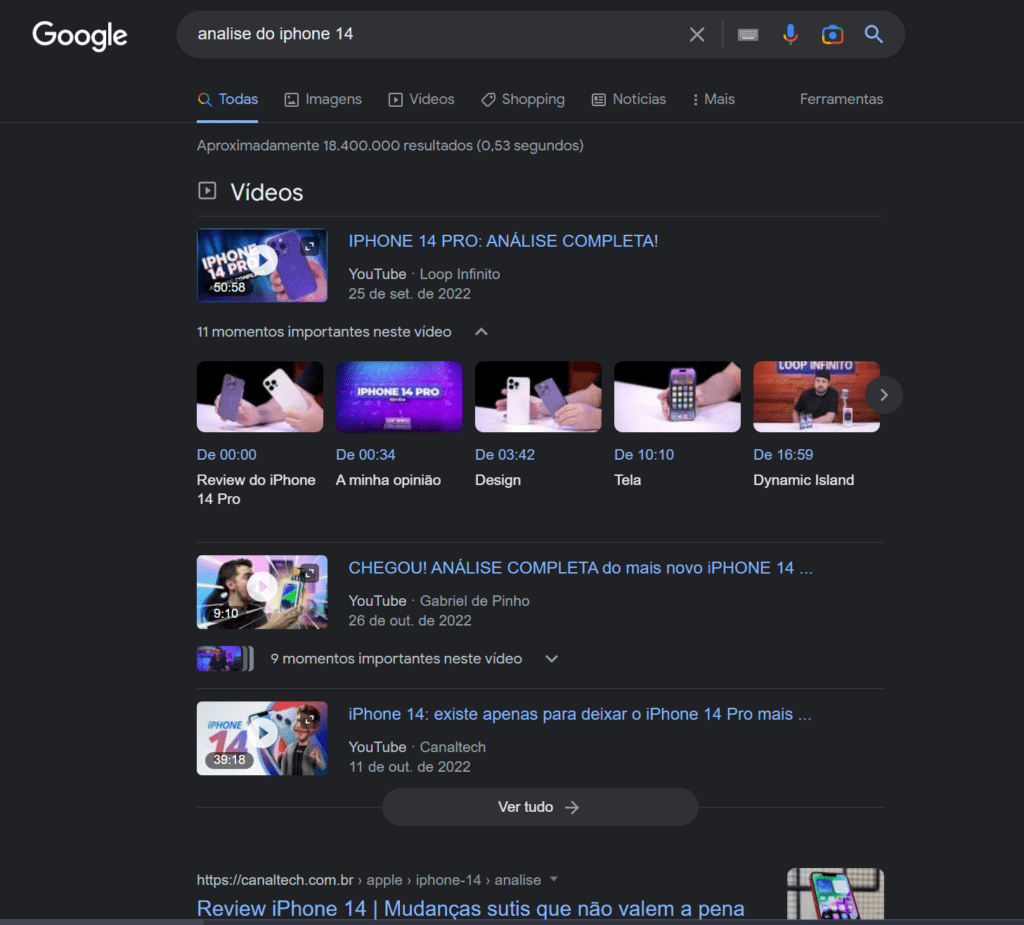Play the iPhone 14 Pro video thumbnail 50:58
The image size is (1024, 925).
[x=262, y=265]
